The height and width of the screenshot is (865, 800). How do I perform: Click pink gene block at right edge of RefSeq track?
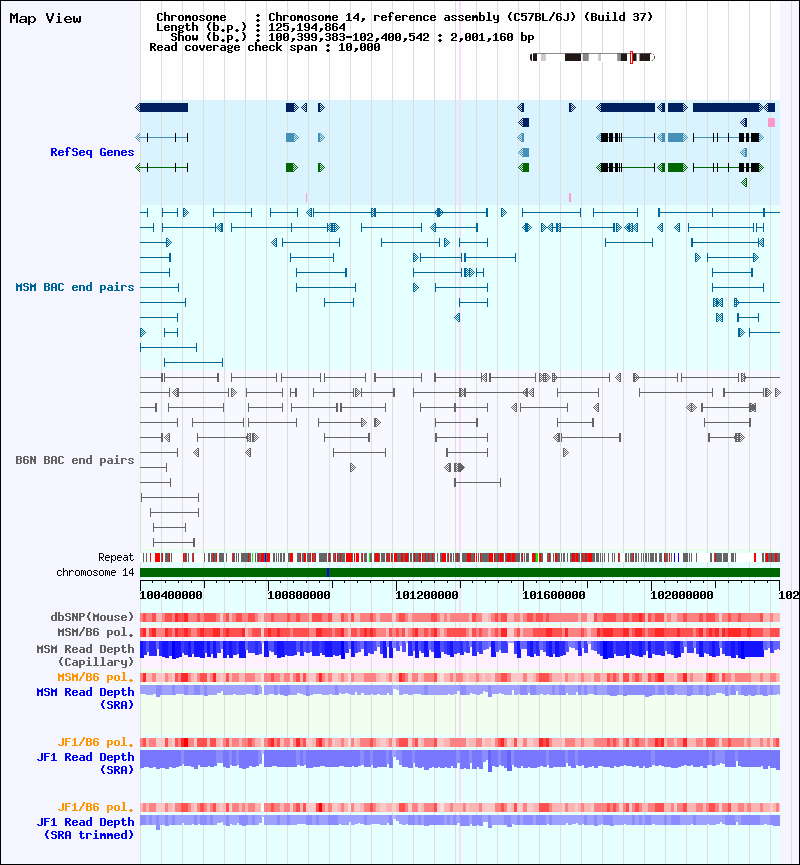point(771,122)
